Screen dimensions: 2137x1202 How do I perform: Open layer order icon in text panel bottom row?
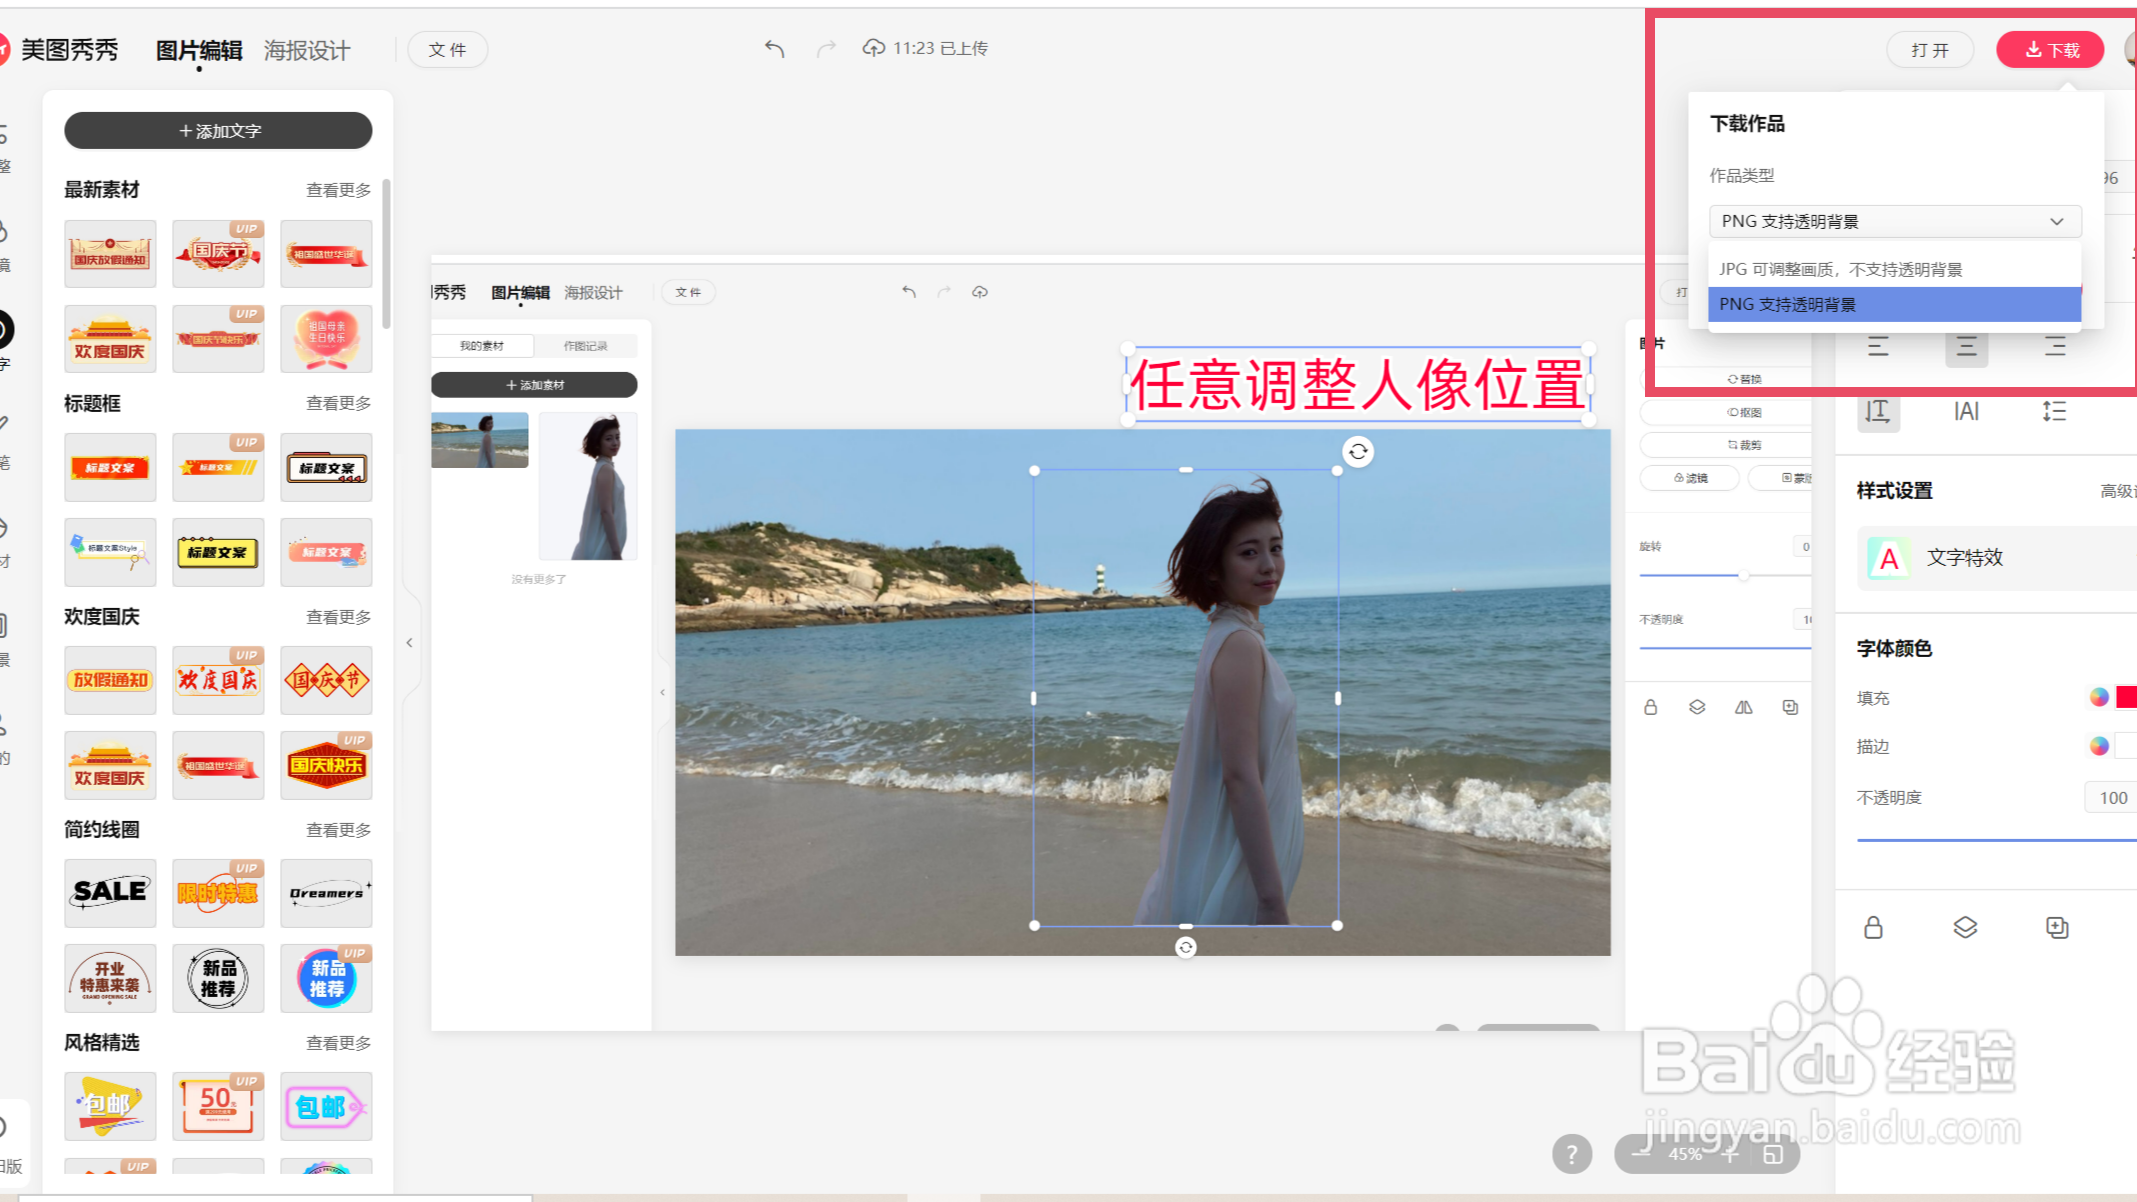[1965, 927]
